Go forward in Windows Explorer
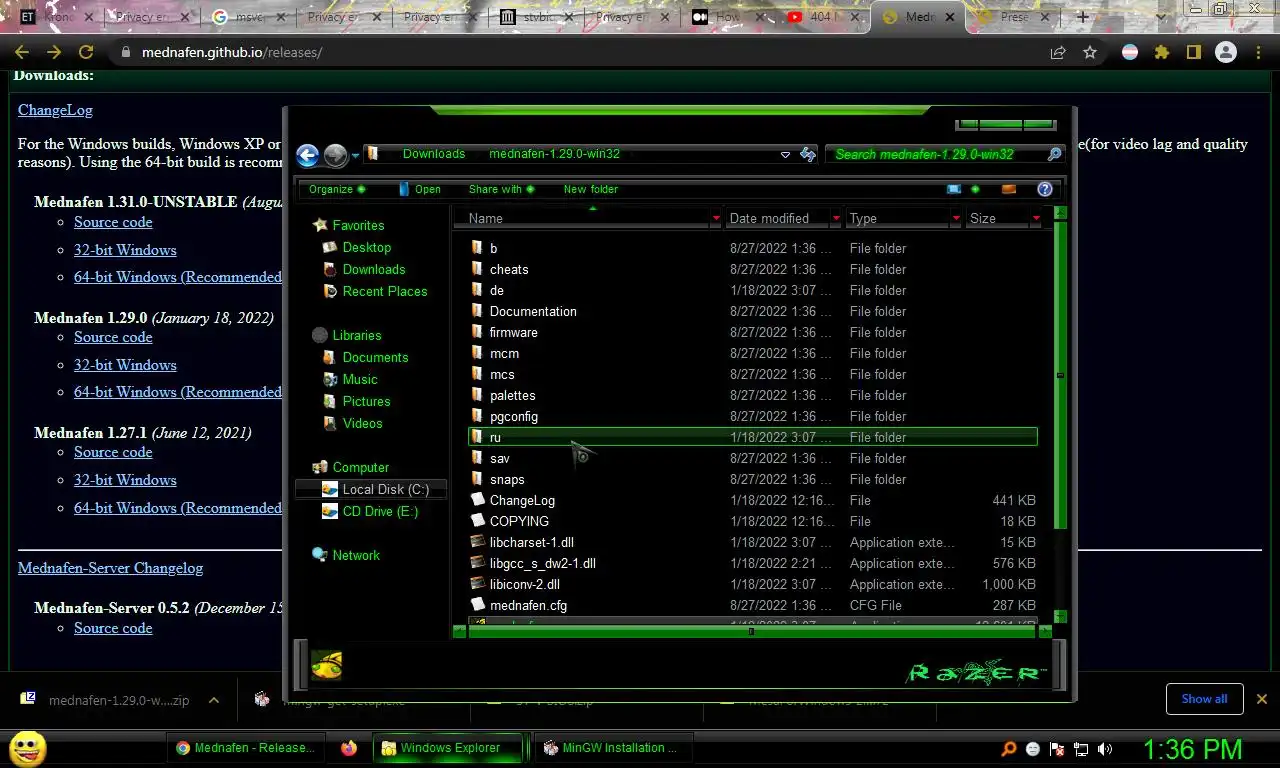This screenshot has width=1280, height=768. pyautogui.click(x=336, y=155)
